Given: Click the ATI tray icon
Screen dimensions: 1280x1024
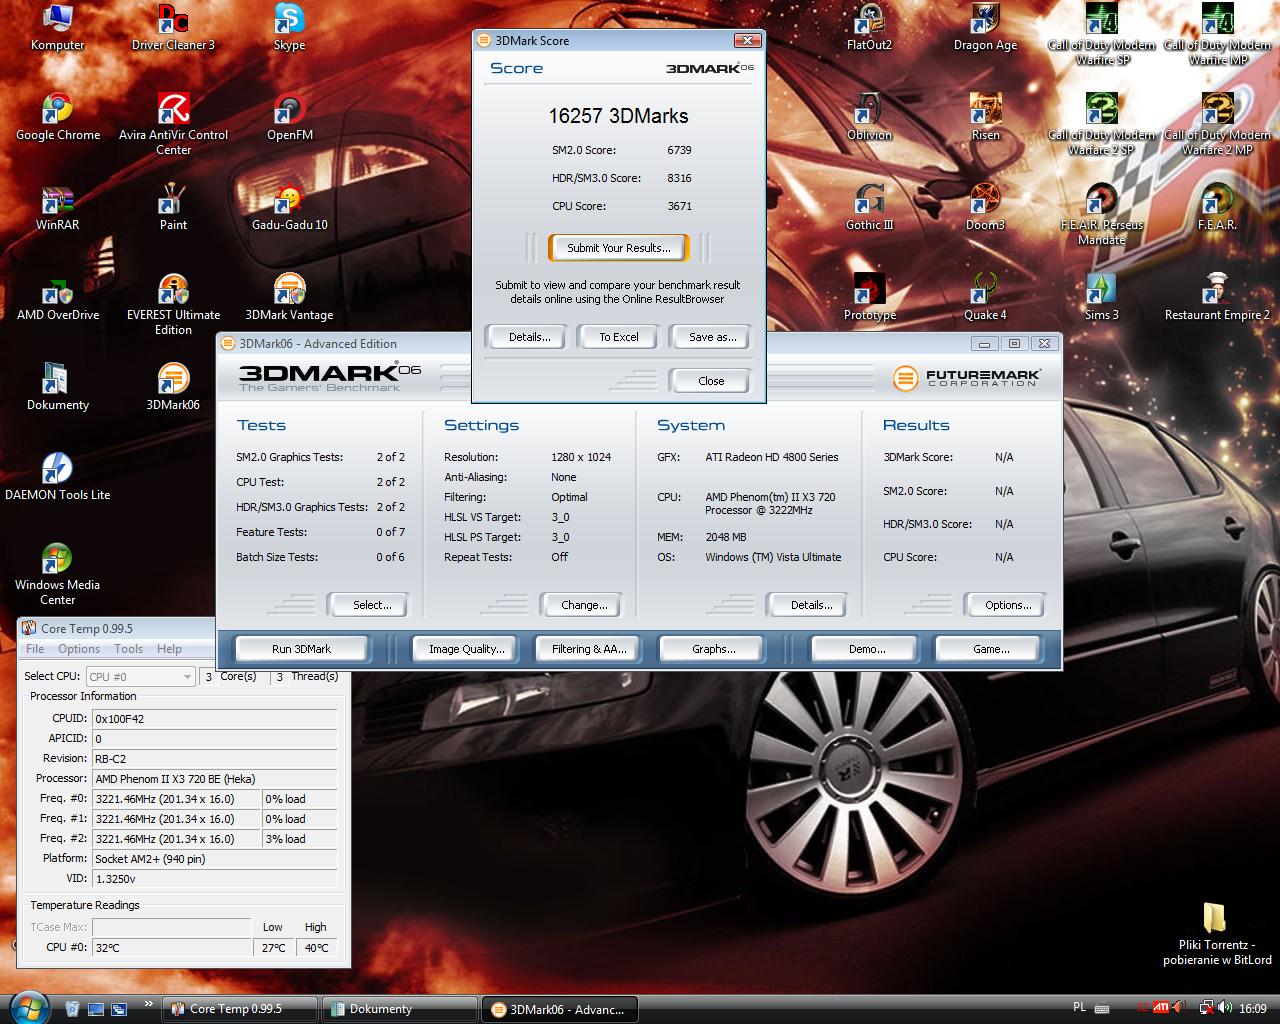Looking at the screenshot, I should (1162, 1008).
